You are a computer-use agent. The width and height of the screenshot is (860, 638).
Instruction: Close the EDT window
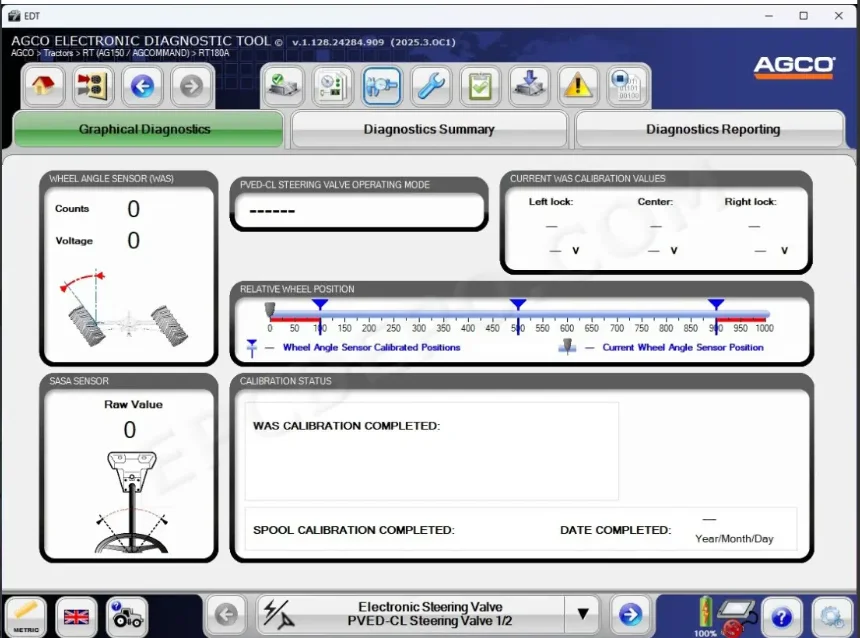839,16
